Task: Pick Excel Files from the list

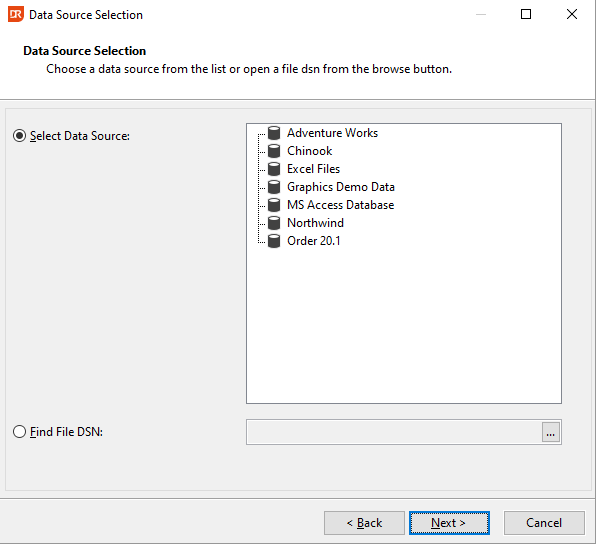Action: pos(313,169)
